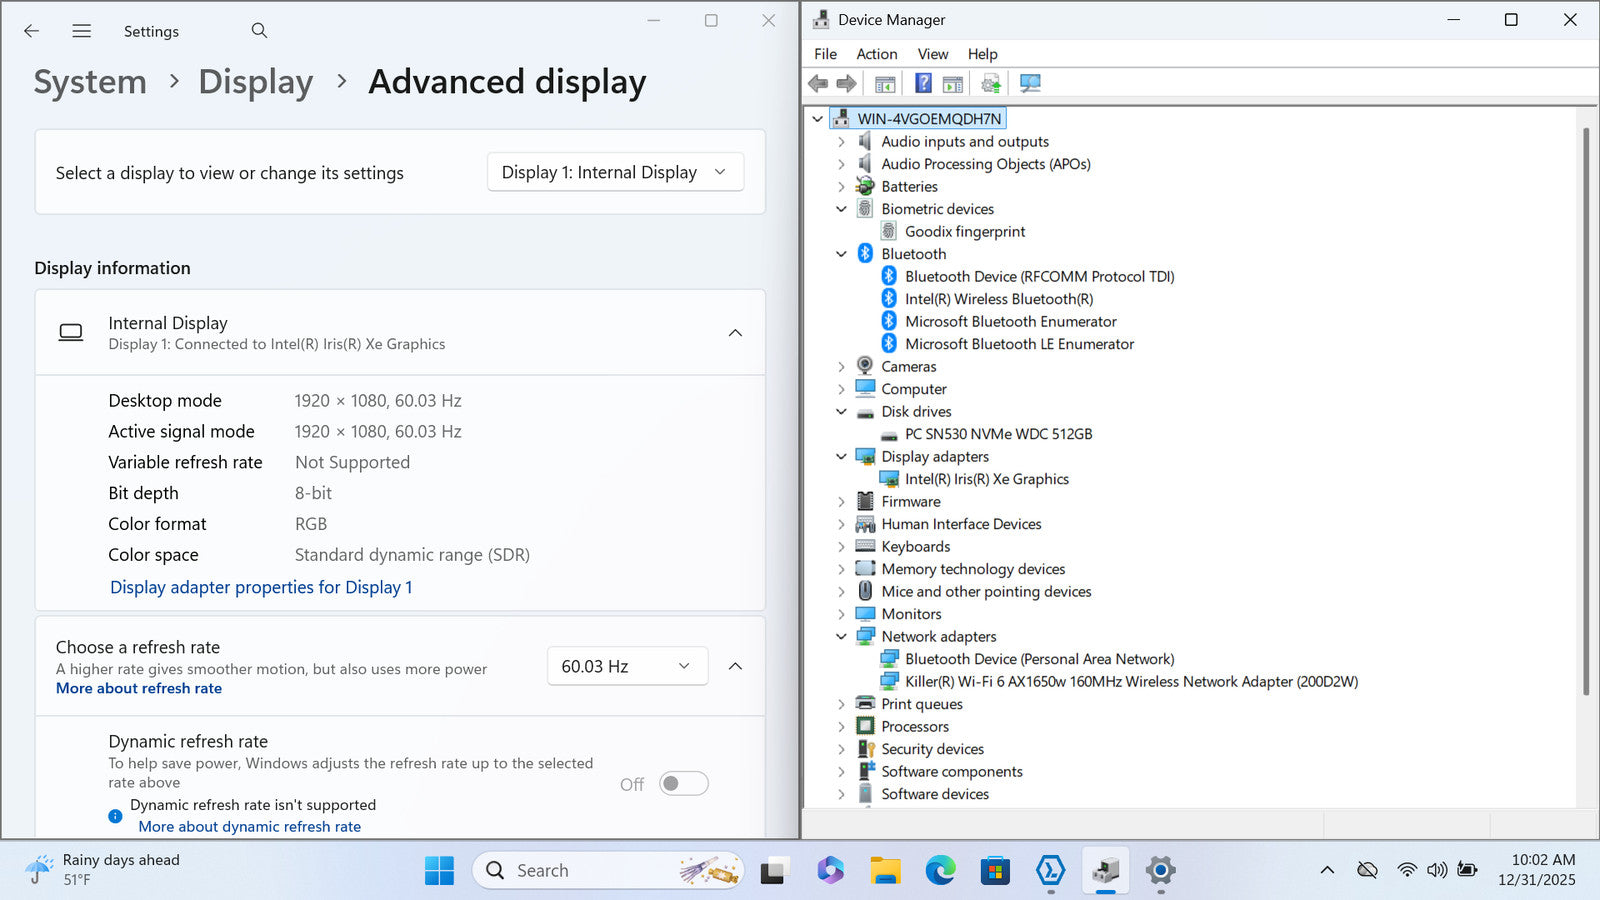
Task: Click Show/Hide Console Tree toolbar icon
Action: point(885,83)
